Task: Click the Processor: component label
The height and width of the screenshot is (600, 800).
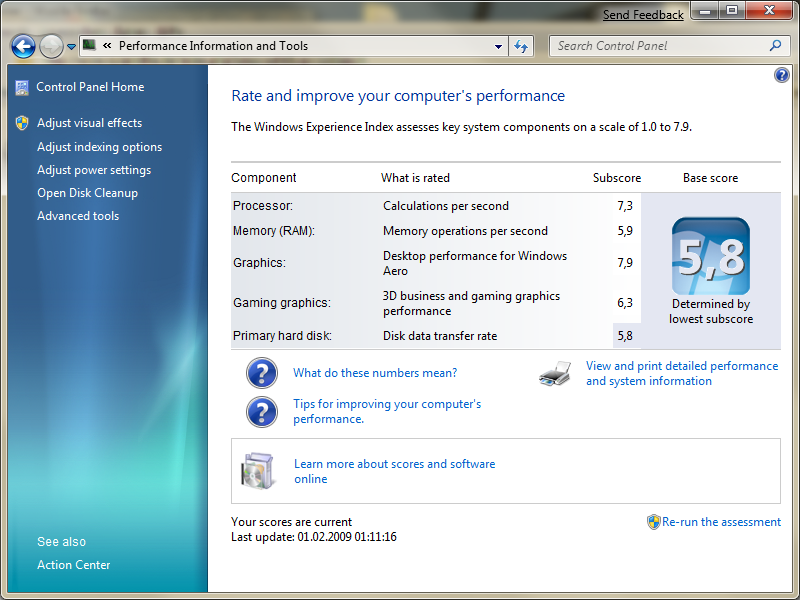Action: tap(263, 206)
